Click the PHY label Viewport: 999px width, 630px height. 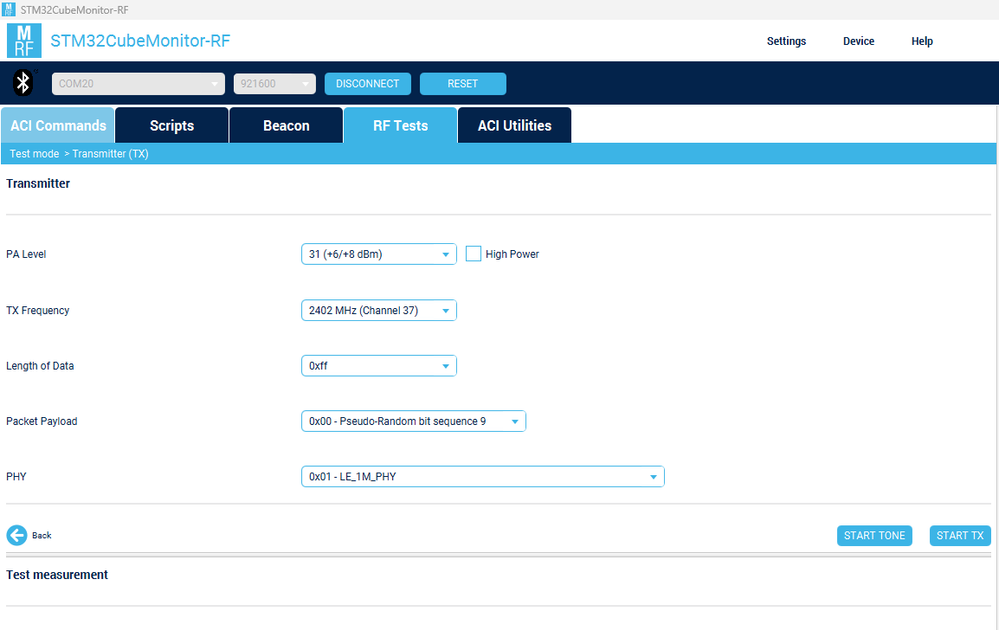tap(16, 476)
